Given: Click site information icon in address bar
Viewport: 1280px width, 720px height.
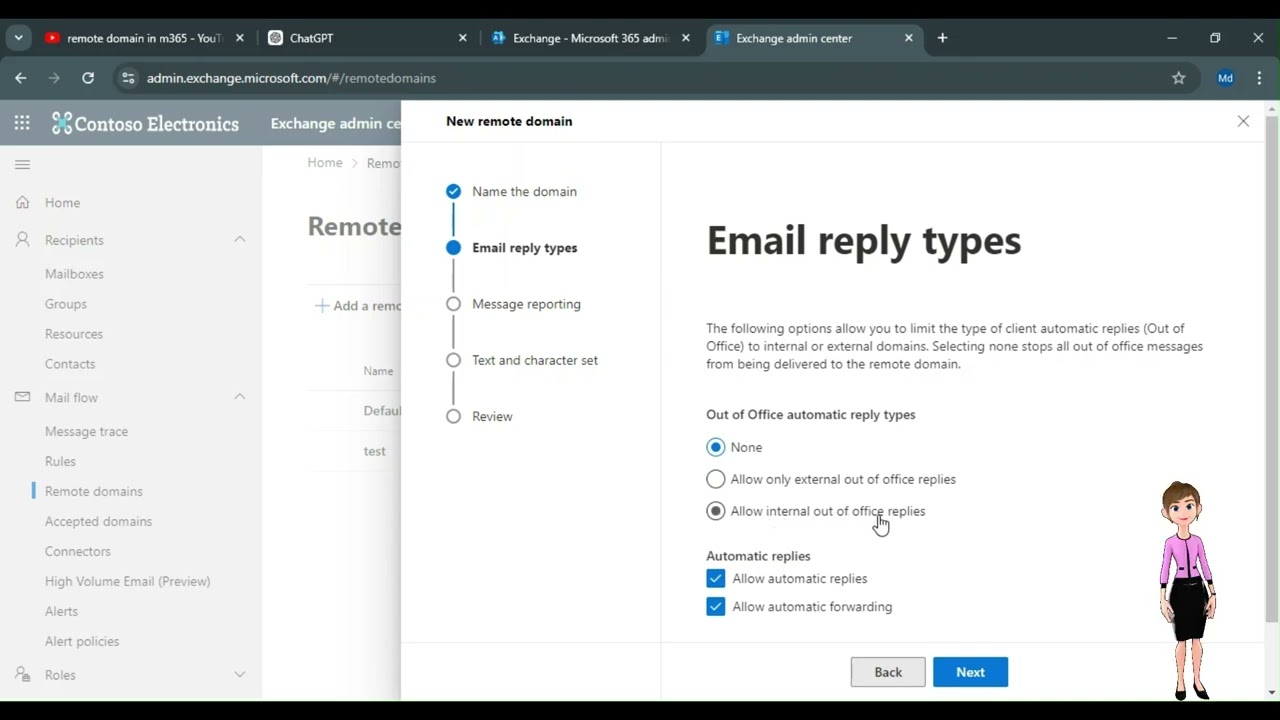Looking at the screenshot, I should tap(126, 78).
